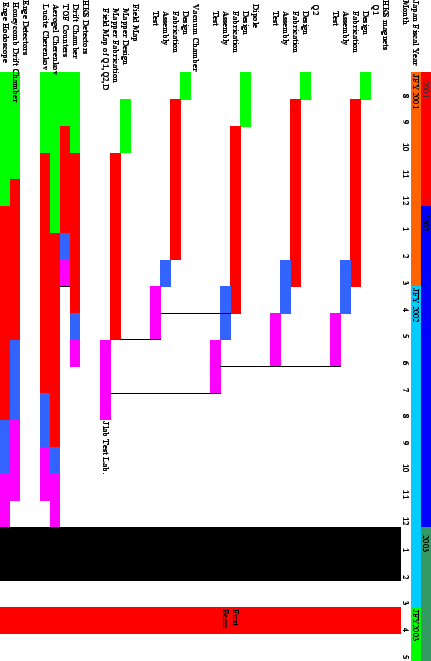Select the "JFY2003" green fiscal year band
This screenshot has width=431, height=661.
click(x=416, y=634)
